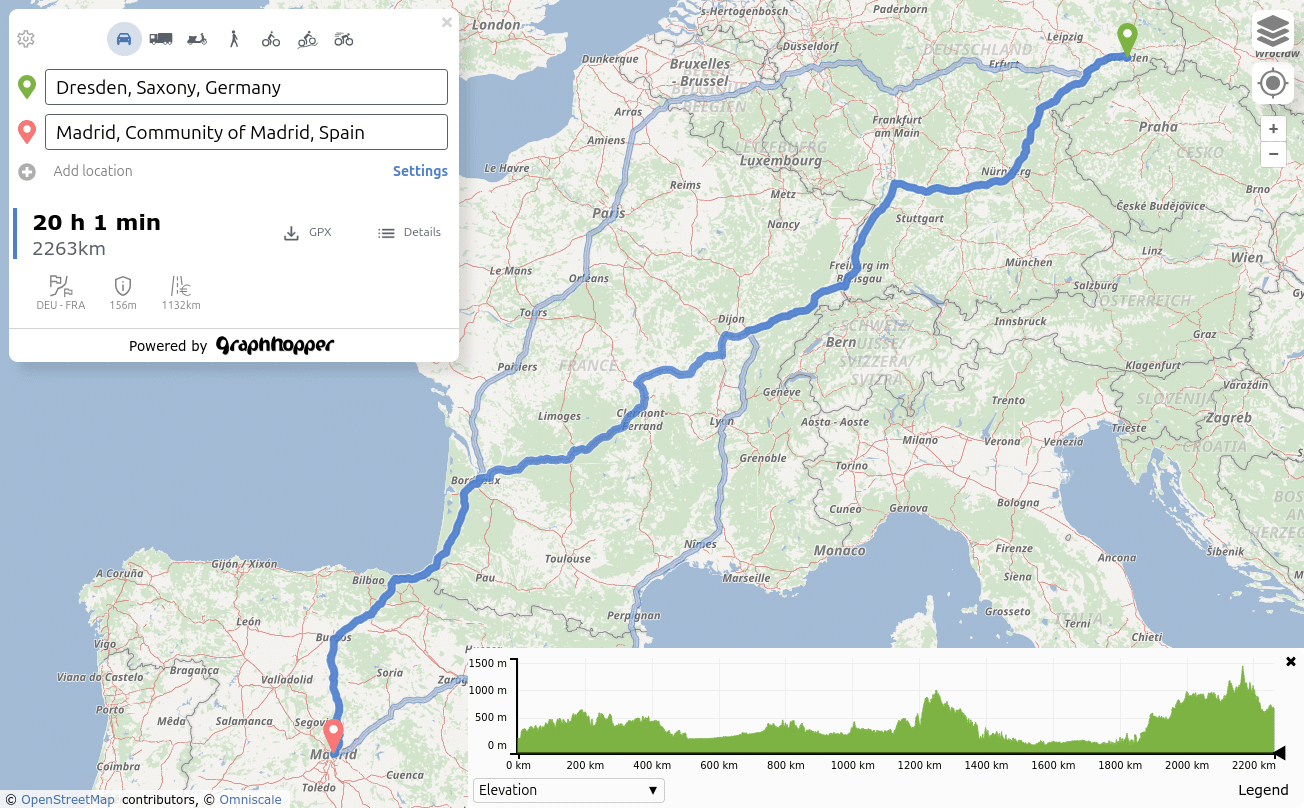Open the gear settings icon

coord(26,39)
